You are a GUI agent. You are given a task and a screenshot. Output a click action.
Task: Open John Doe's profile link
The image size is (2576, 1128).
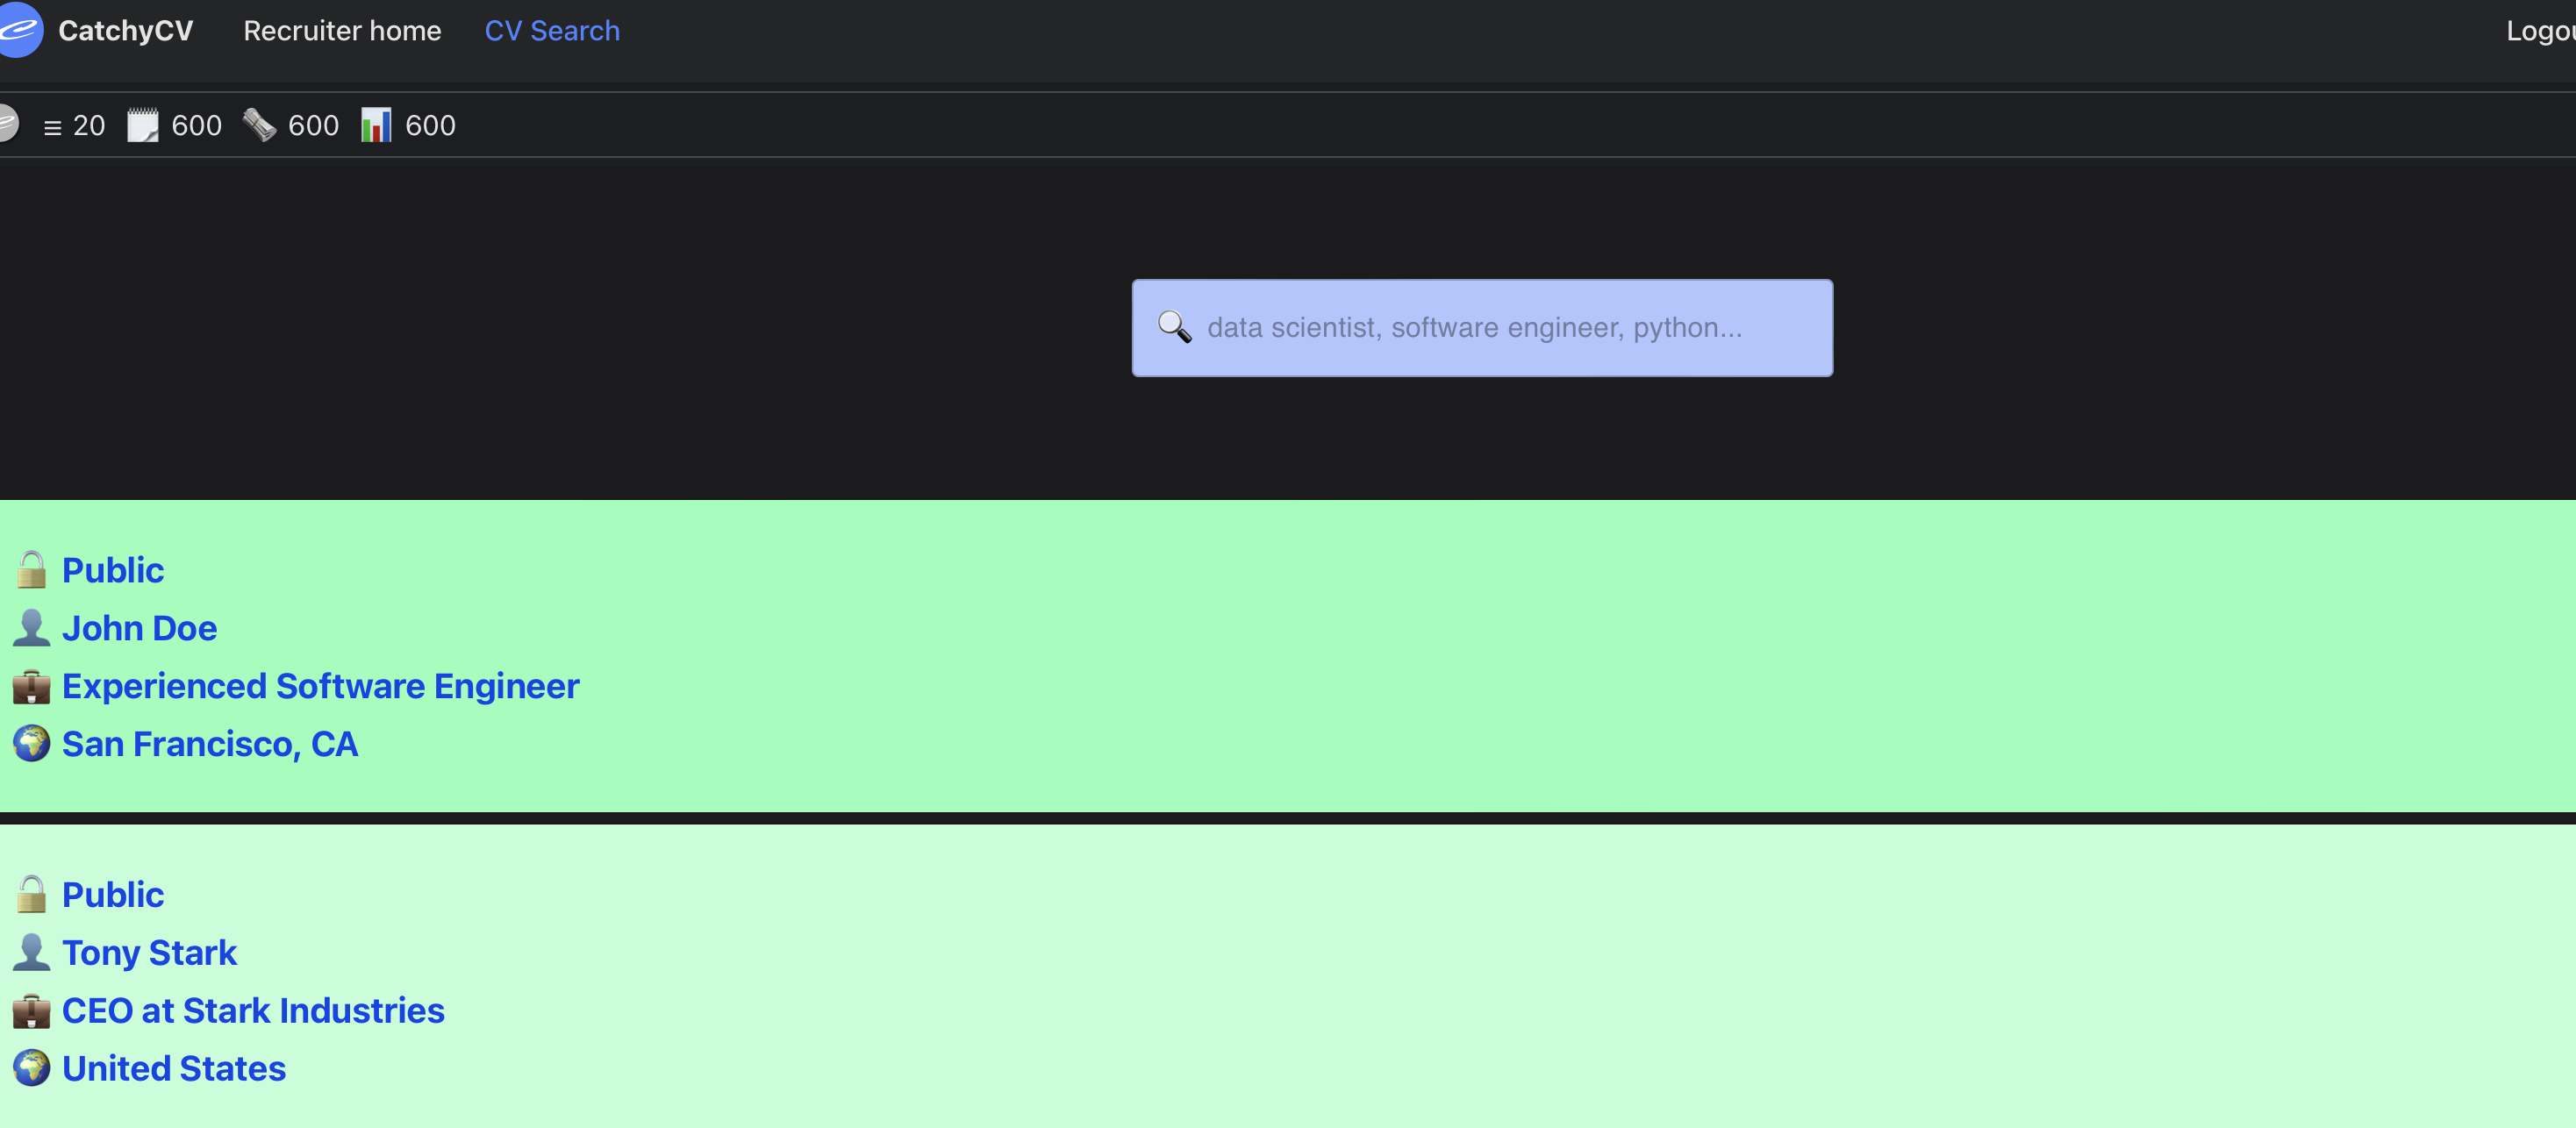coord(139,628)
